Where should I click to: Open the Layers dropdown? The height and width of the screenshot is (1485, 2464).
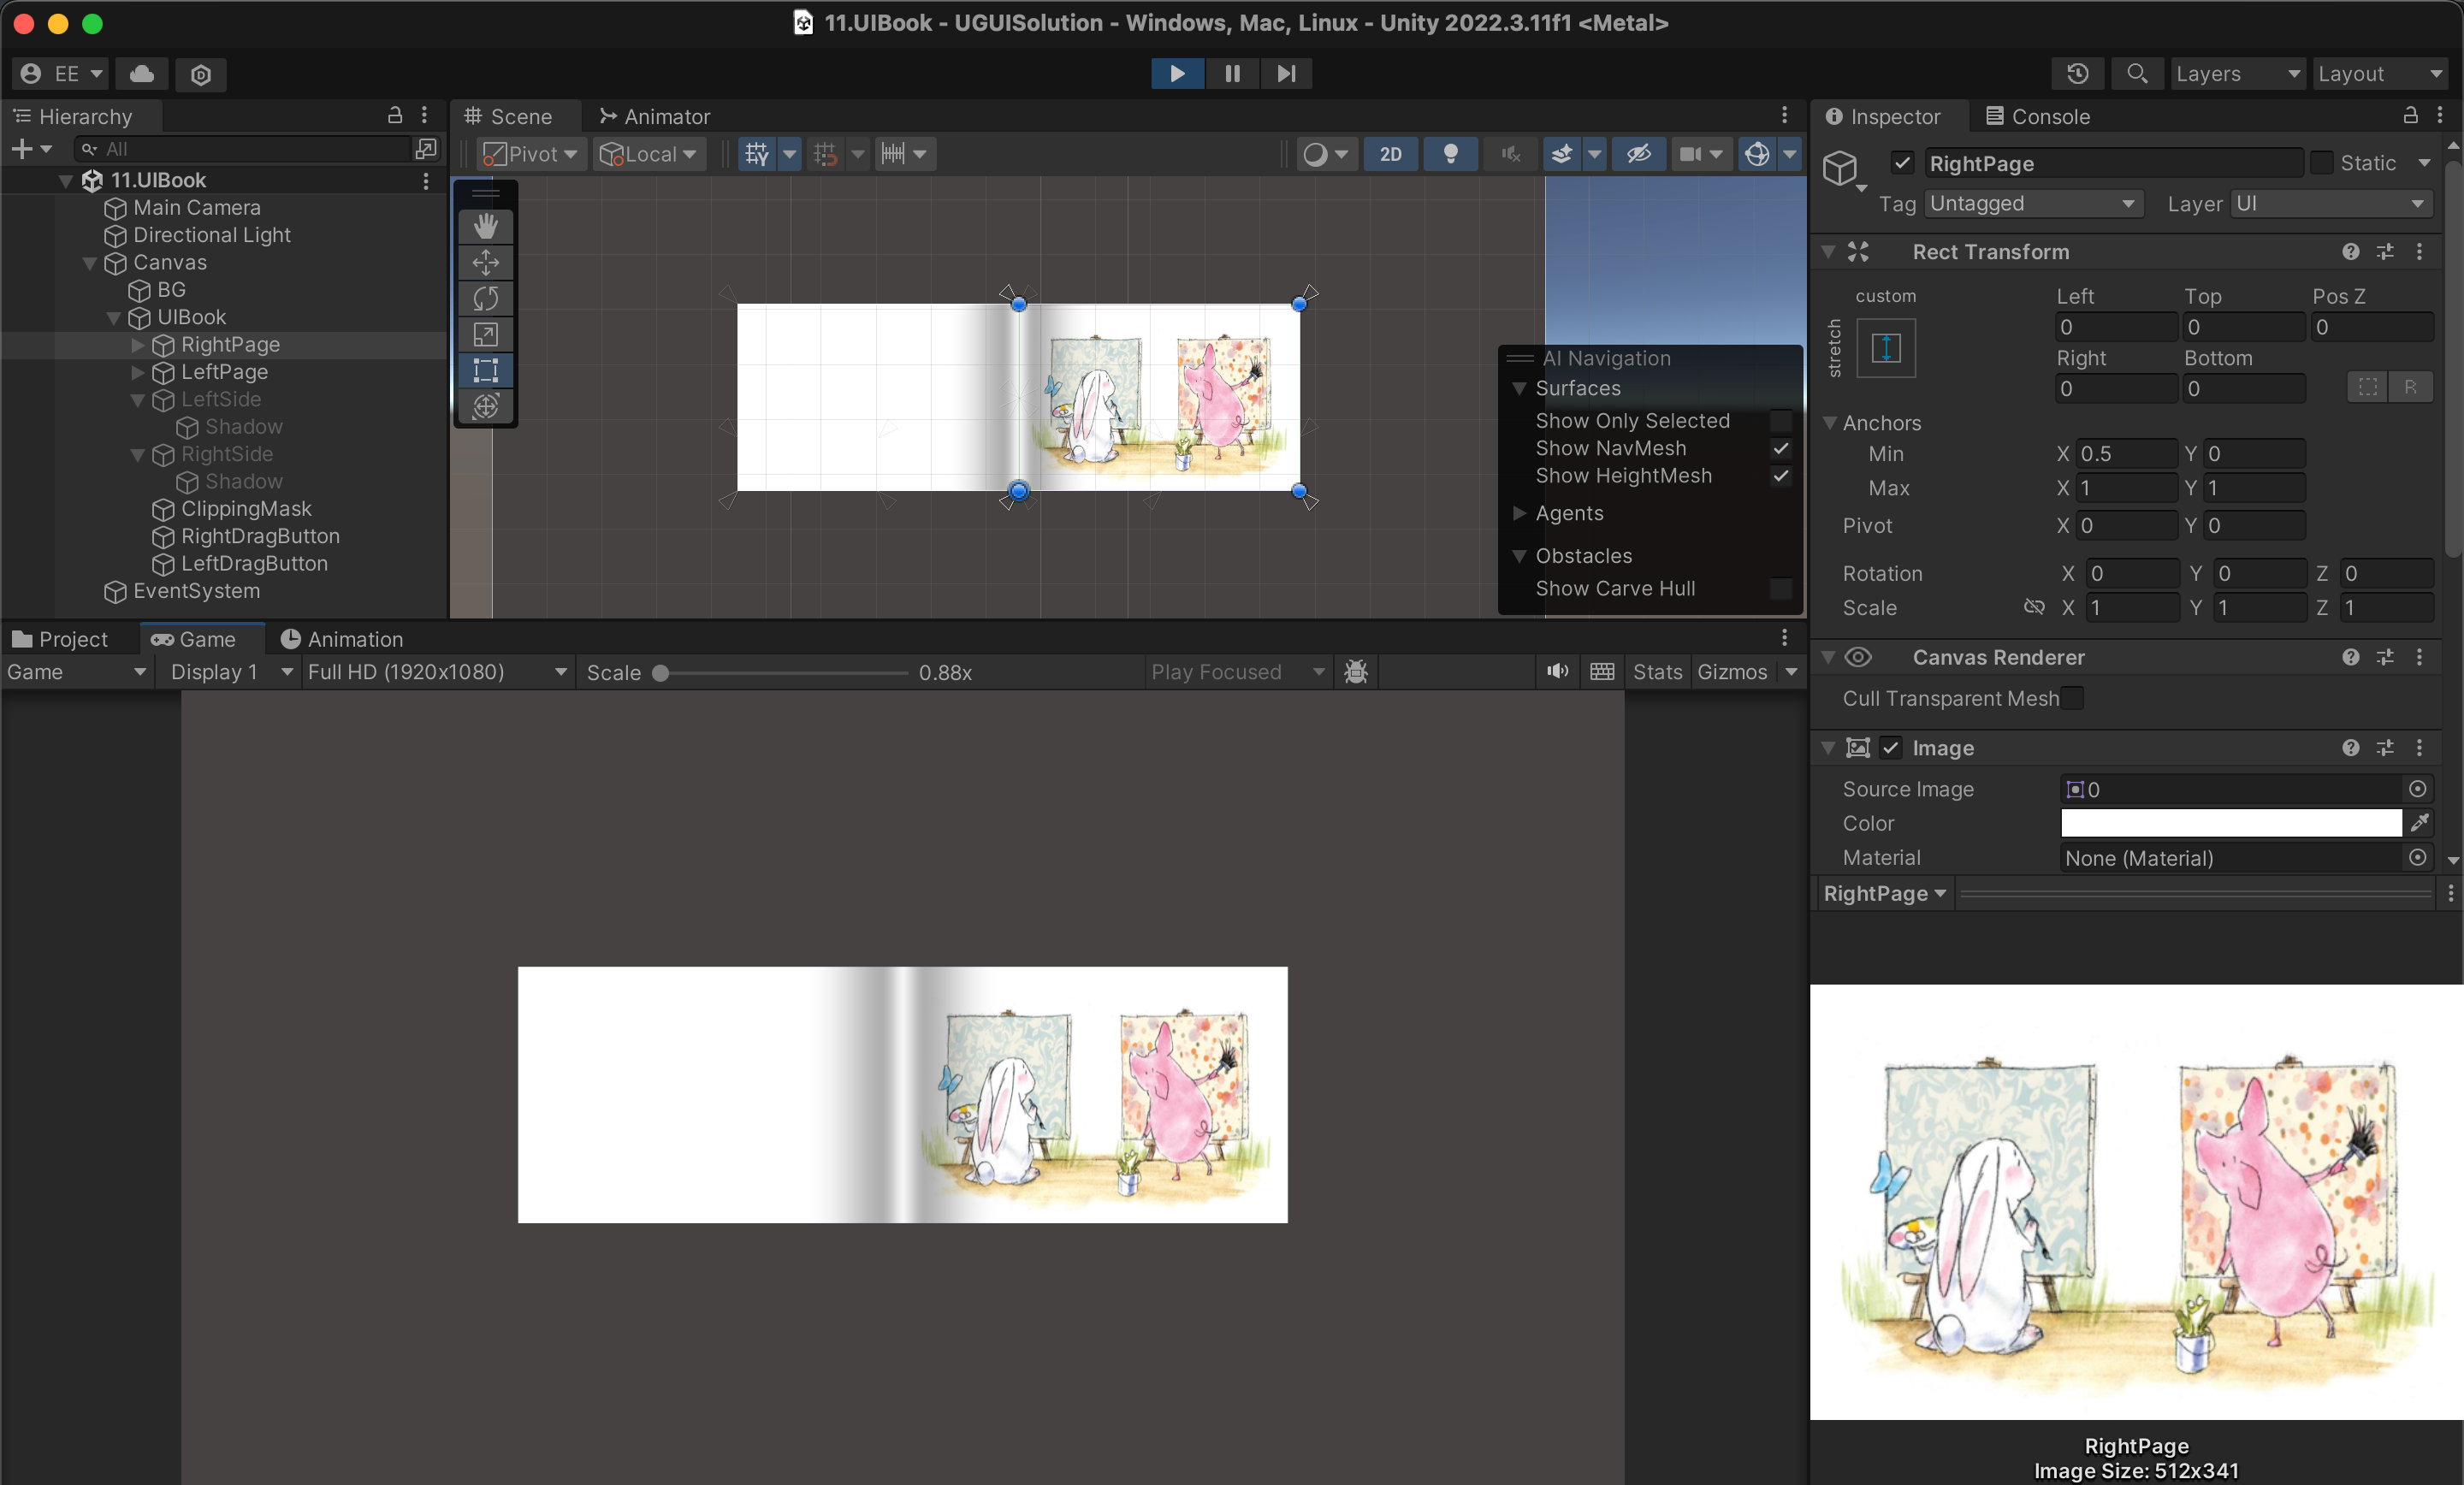[x=2237, y=74]
